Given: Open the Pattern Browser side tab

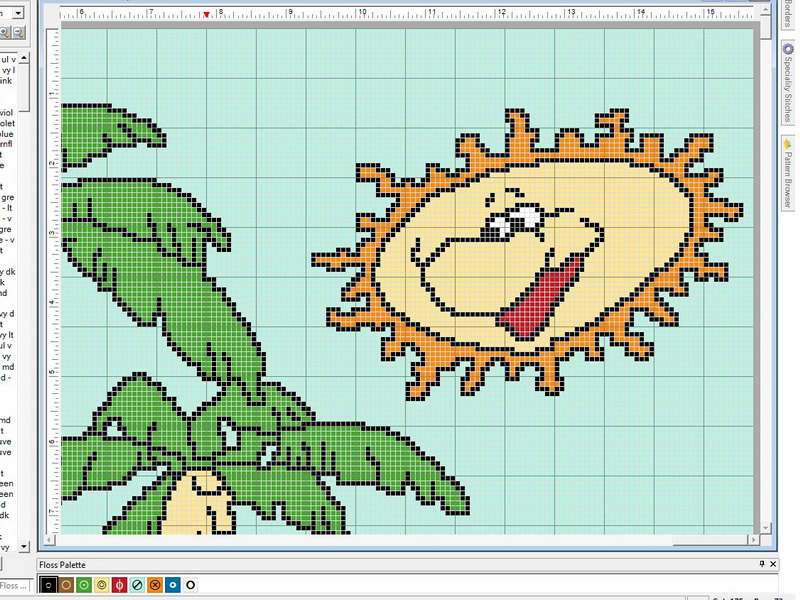Looking at the screenshot, I should tap(788, 172).
